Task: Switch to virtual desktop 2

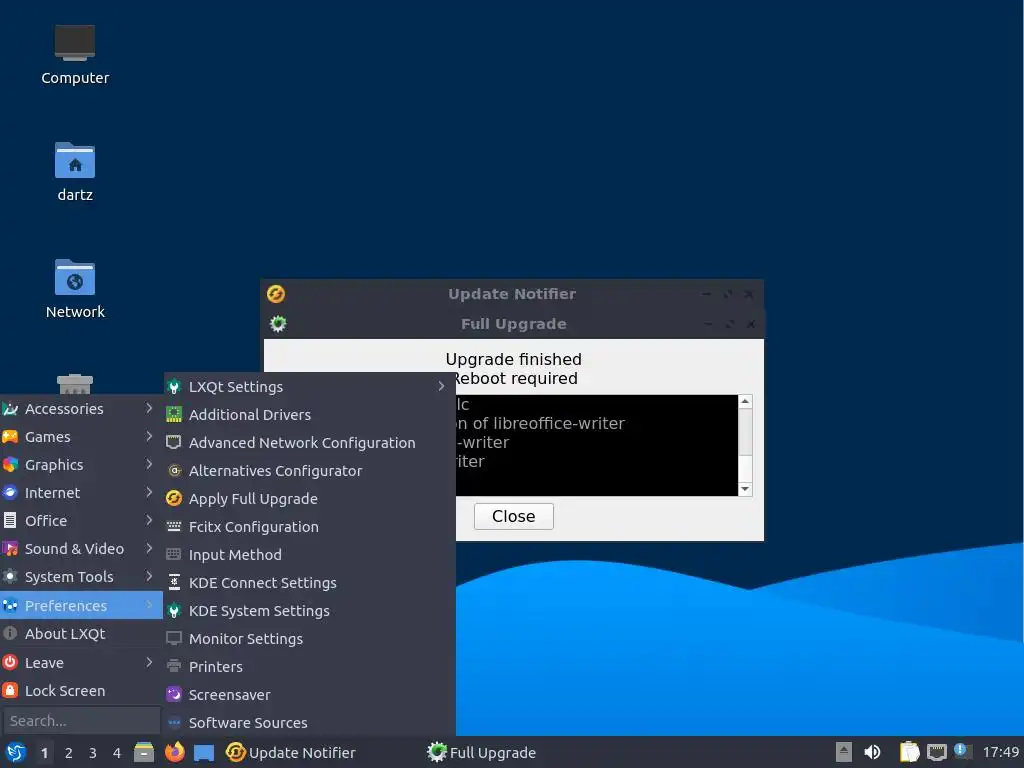Action: coord(69,753)
